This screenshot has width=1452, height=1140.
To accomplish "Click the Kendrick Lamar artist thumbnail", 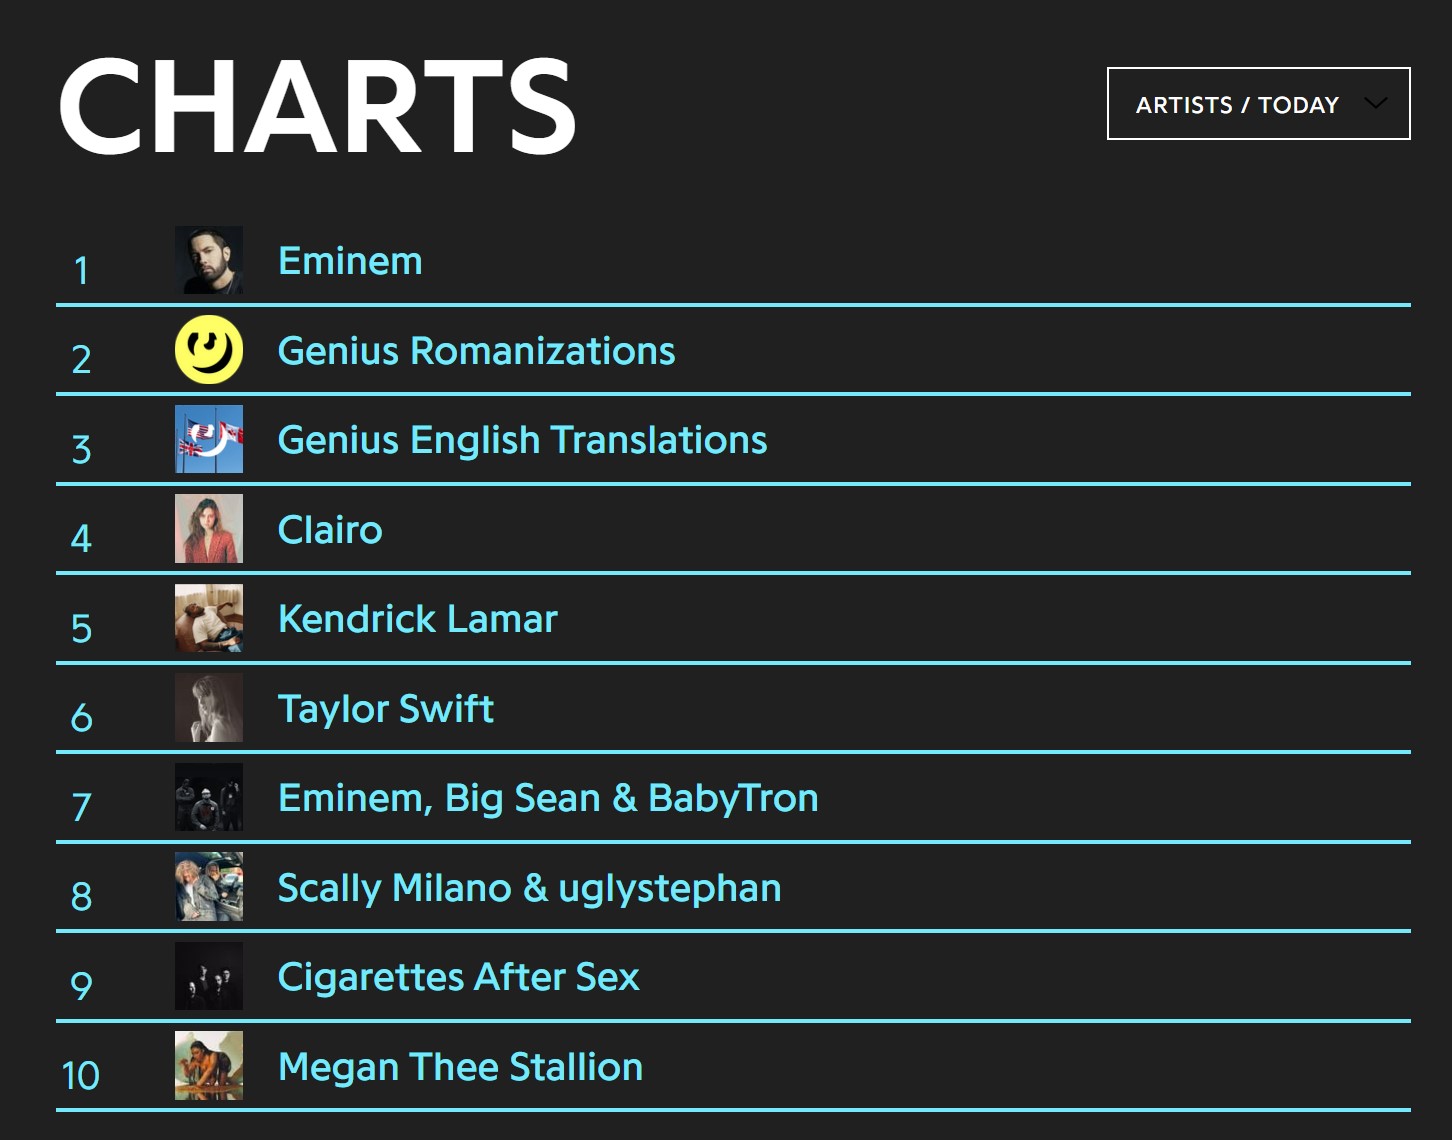I will pyautogui.click(x=209, y=618).
